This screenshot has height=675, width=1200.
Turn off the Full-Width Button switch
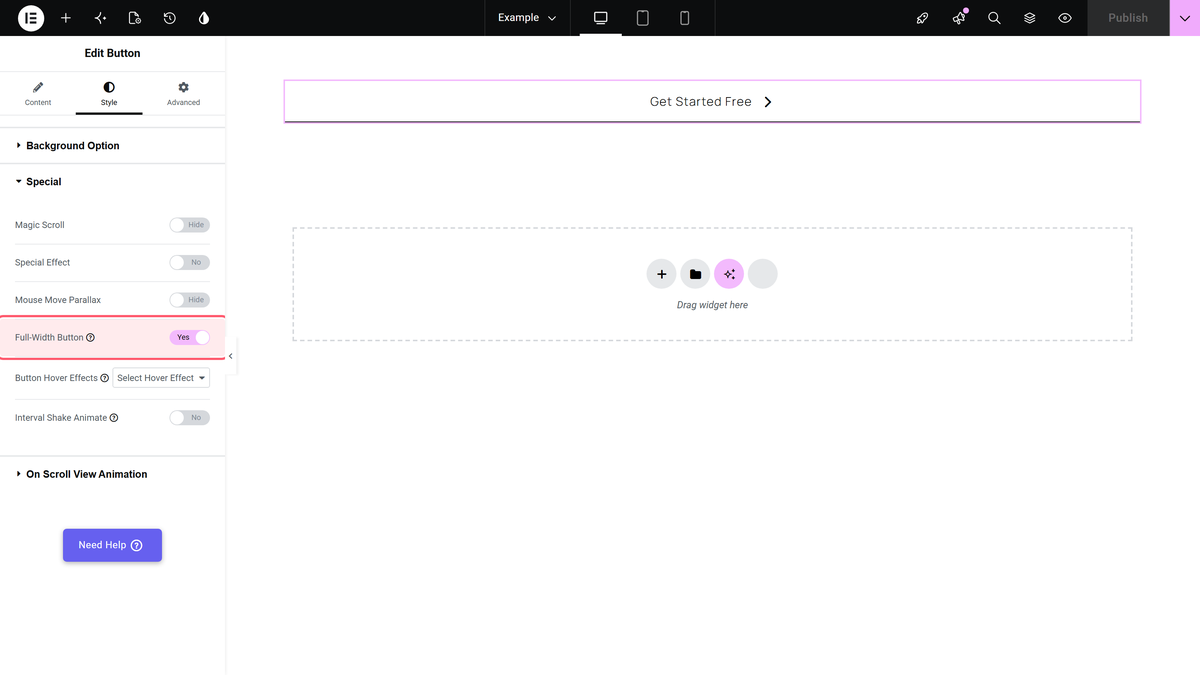189,337
